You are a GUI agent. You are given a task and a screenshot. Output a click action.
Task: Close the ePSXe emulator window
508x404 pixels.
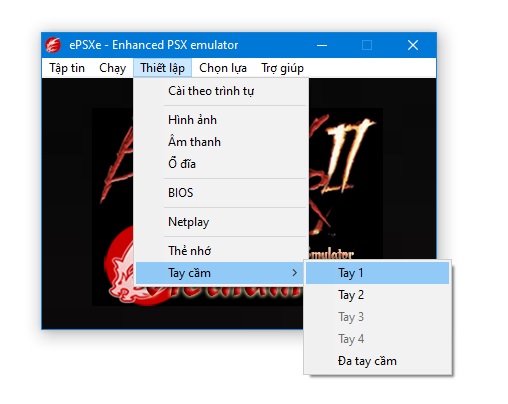(x=413, y=45)
